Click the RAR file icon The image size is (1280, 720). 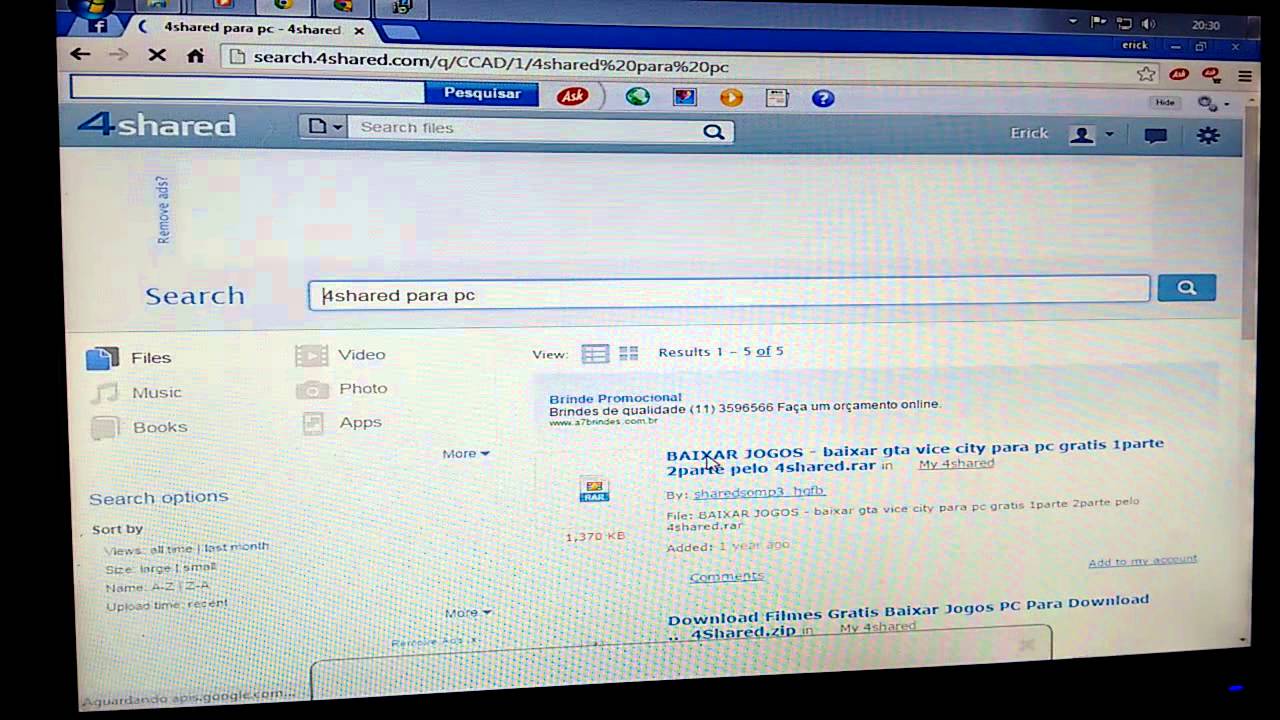click(594, 490)
